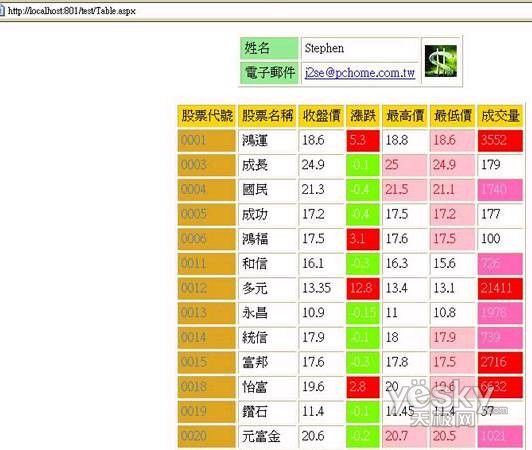Click the 電子郵件 label cell
The width and height of the screenshot is (532, 450).
pyautogui.click(x=269, y=73)
